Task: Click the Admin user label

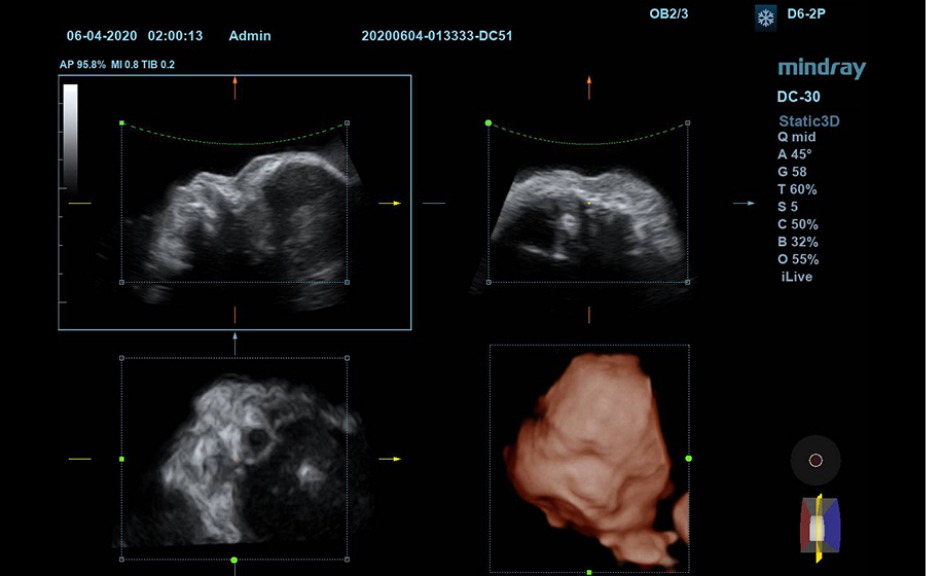Action: (x=249, y=36)
